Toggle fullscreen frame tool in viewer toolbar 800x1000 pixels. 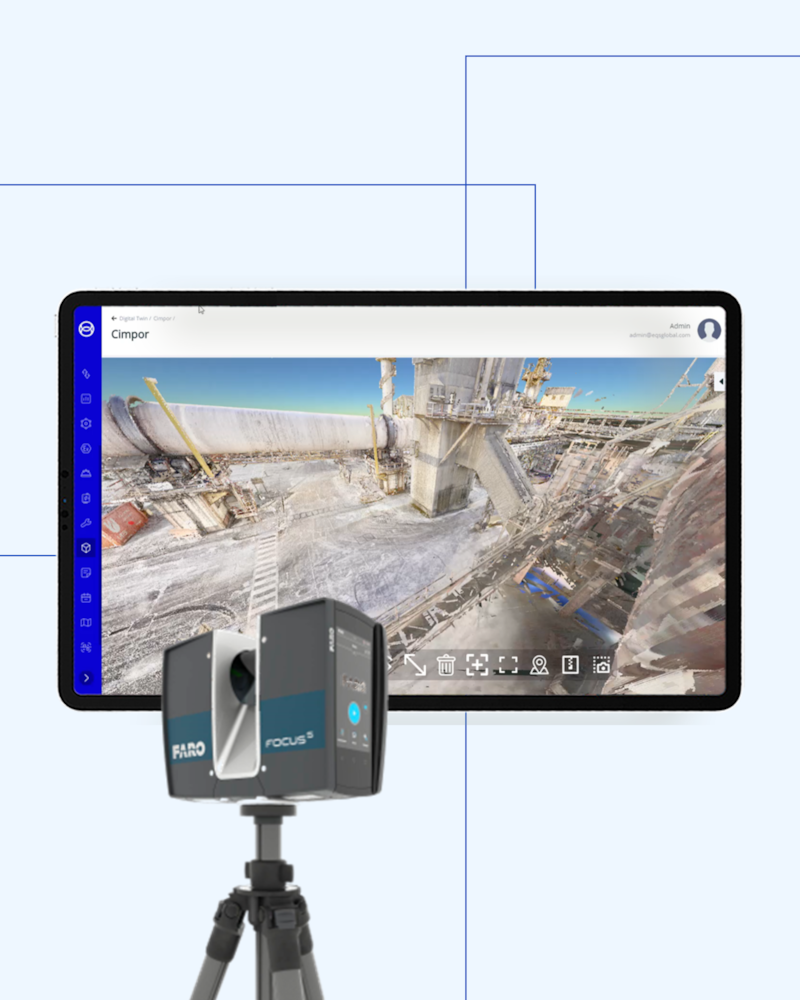click(x=508, y=665)
